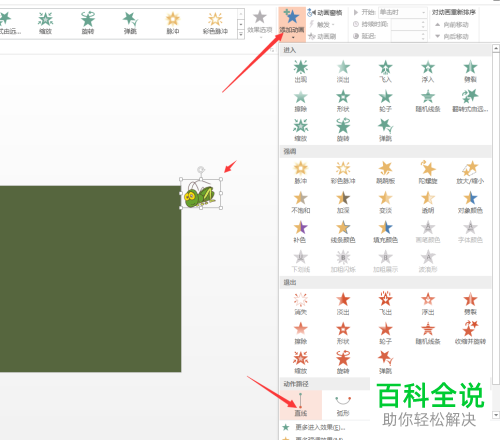The height and width of the screenshot is (440, 500).
Task: Activate the Animation Painter (动画刷)
Action: tap(322, 36)
